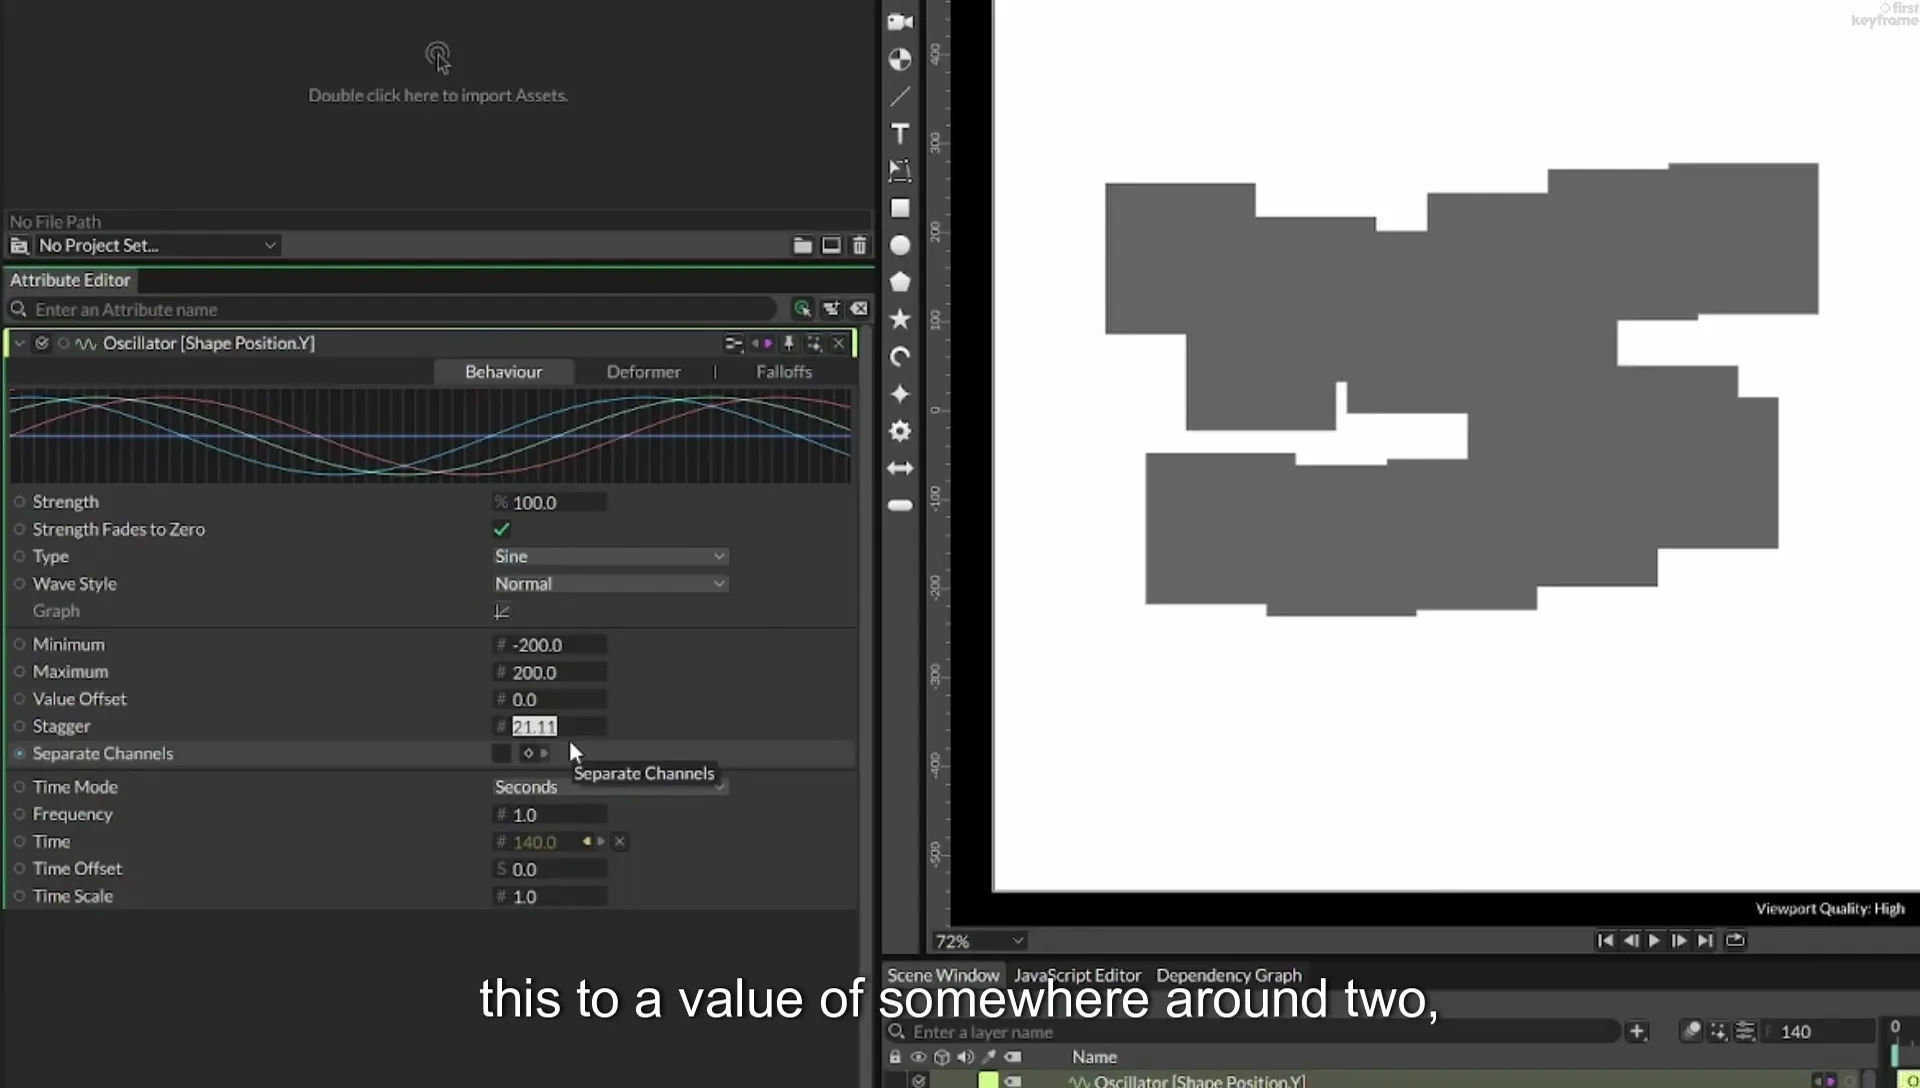1920x1088 pixels.
Task: Go to first frame button
Action: click(1605, 940)
